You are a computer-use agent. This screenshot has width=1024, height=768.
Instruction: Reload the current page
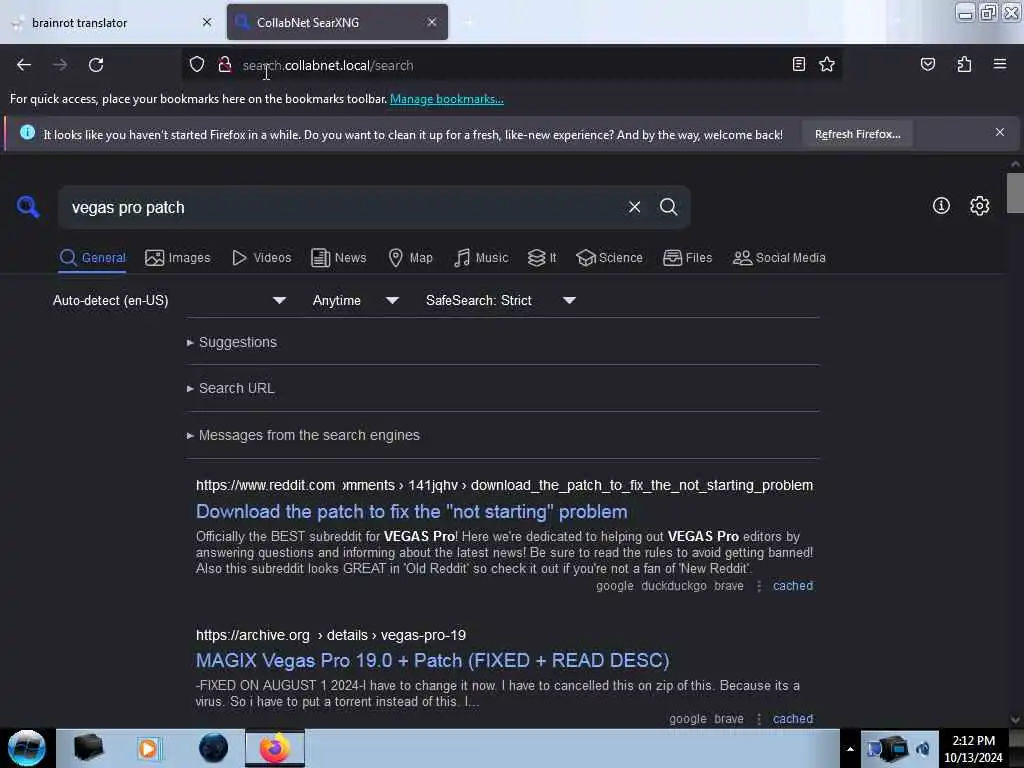coord(96,65)
